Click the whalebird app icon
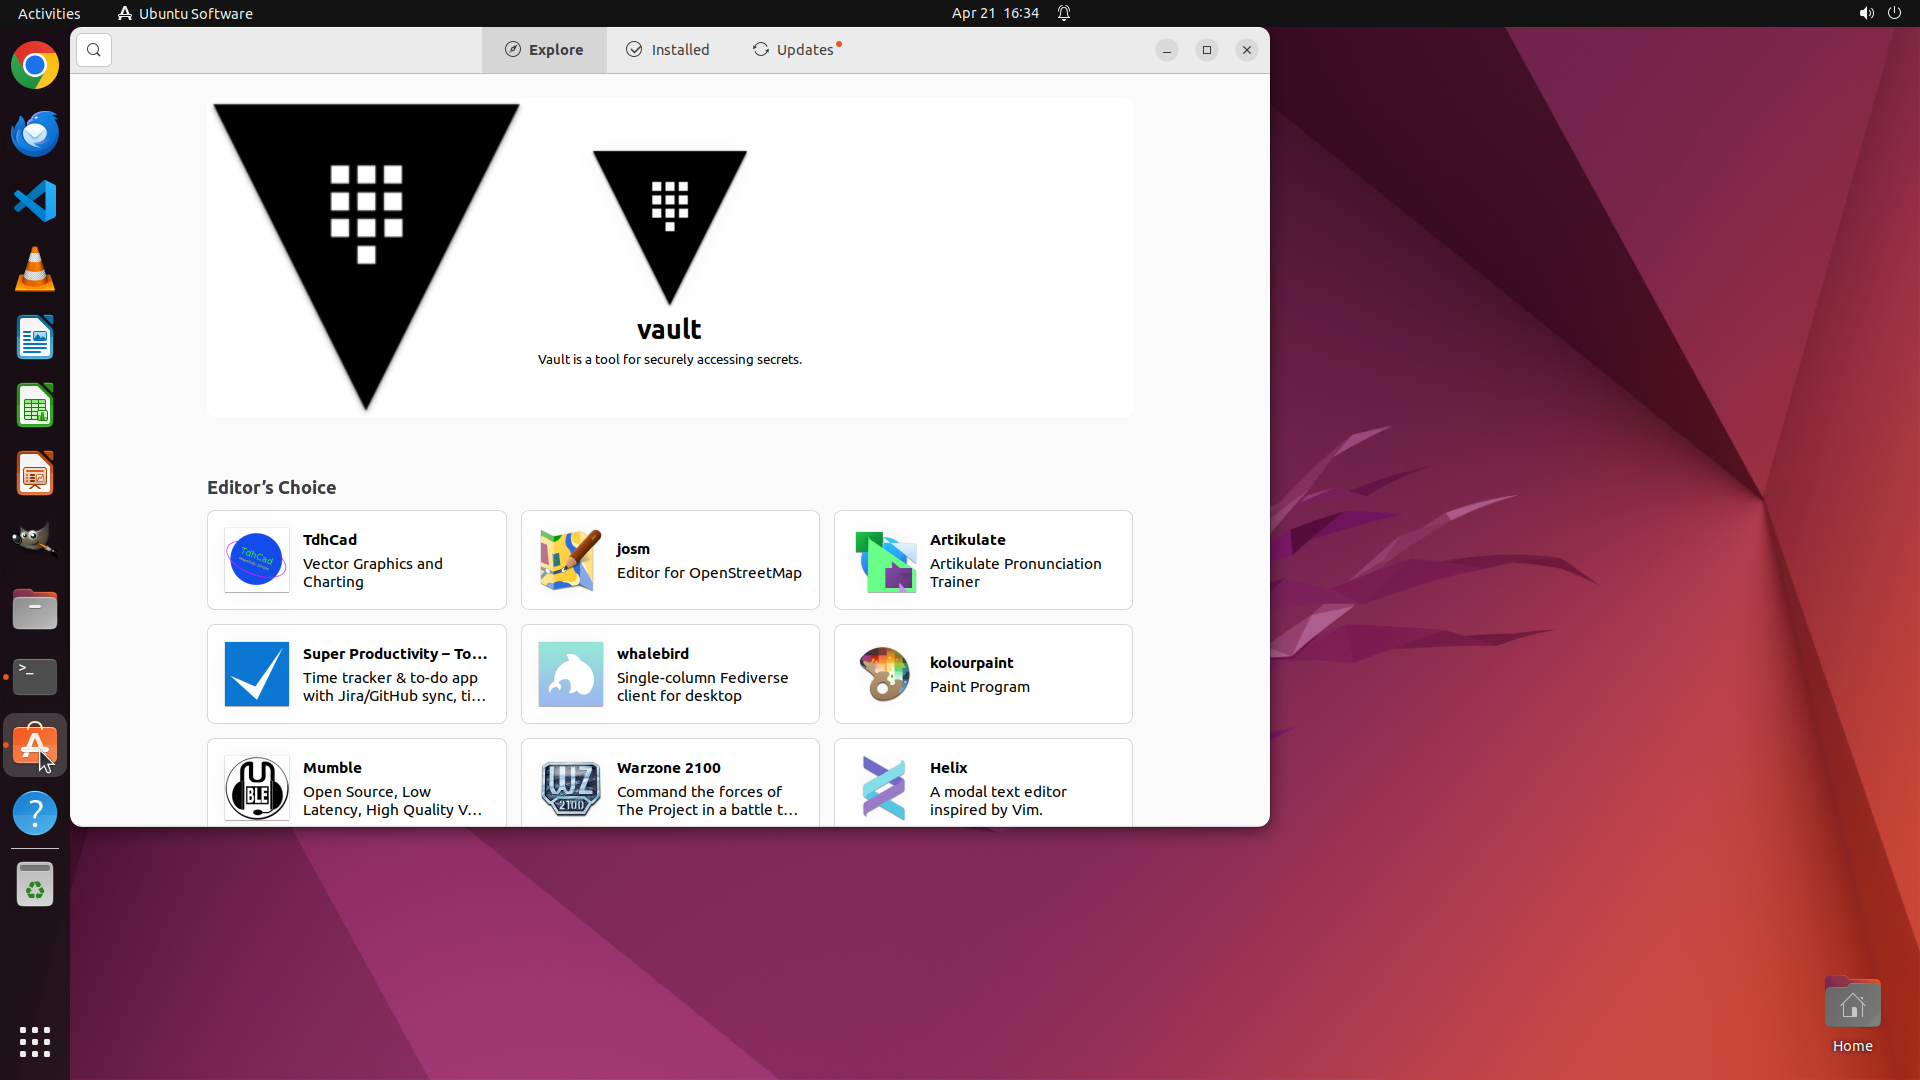The width and height of the screenshot is (1920, 1080). point(570,674)
